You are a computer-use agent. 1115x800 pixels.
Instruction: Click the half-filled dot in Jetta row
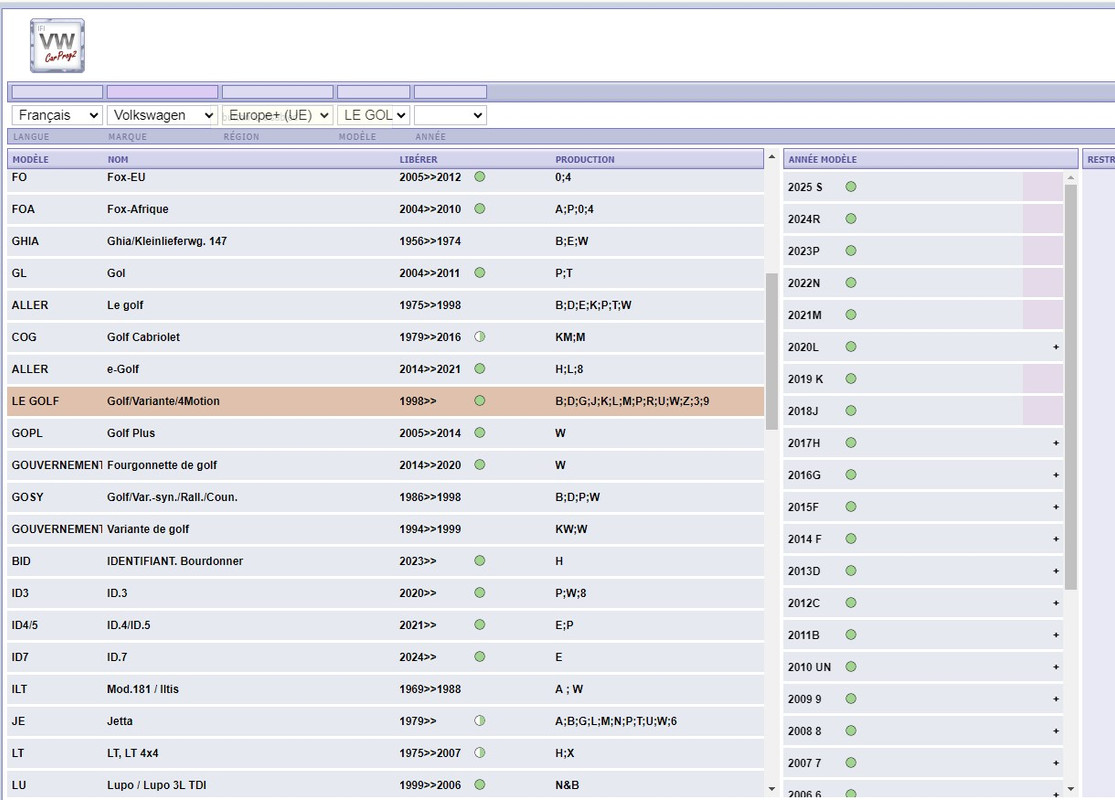coord(480,721)
